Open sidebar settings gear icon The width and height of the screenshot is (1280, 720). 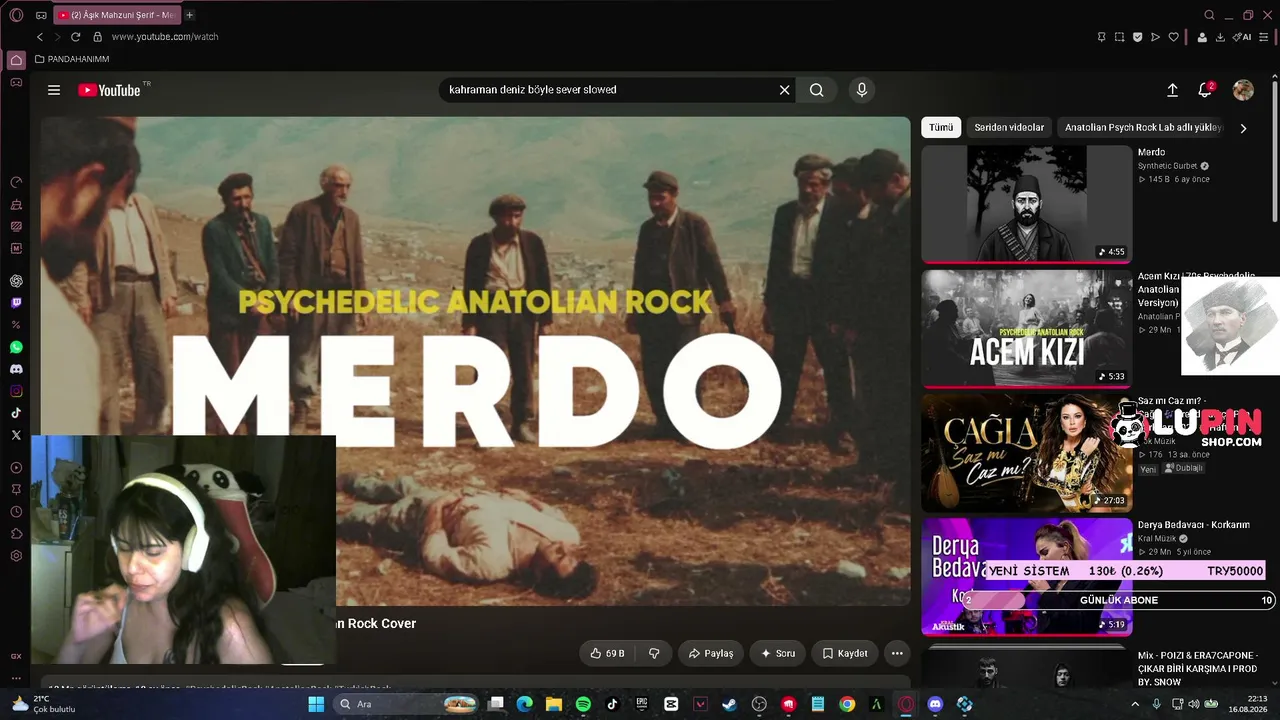point(16,556)
